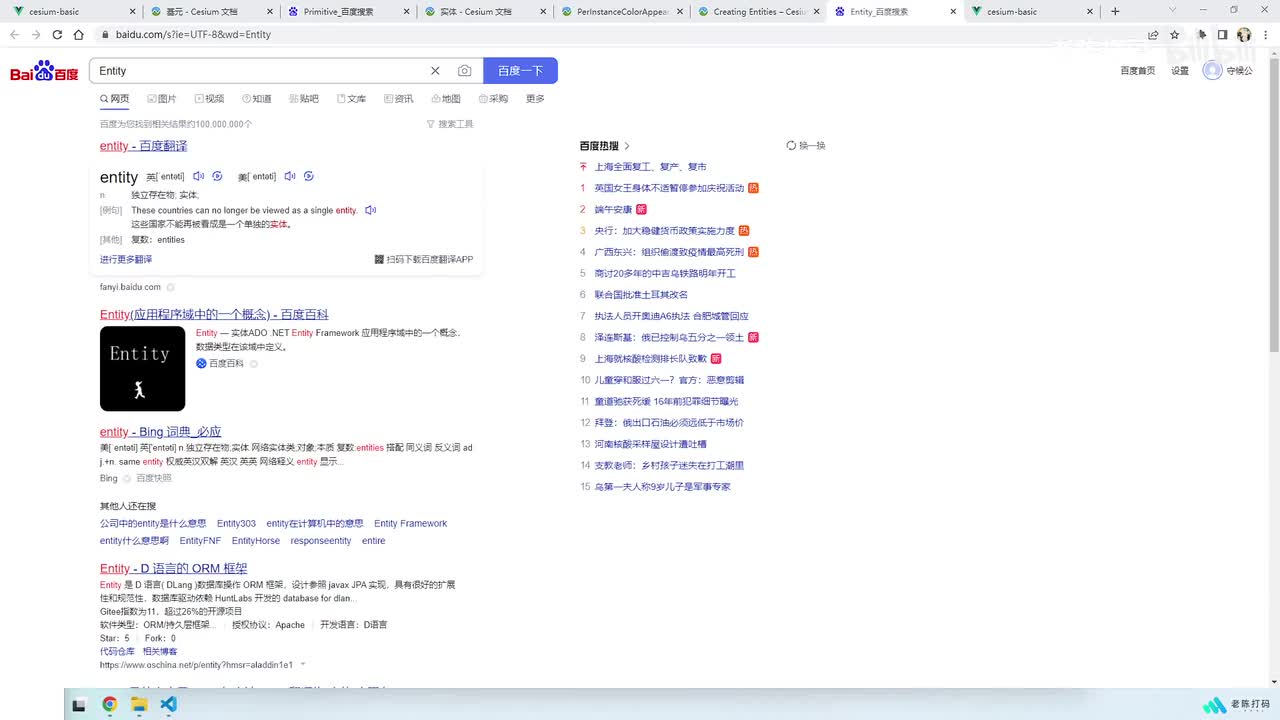Open 'entity - Bing 词典_必应' result

pos(160,432)
